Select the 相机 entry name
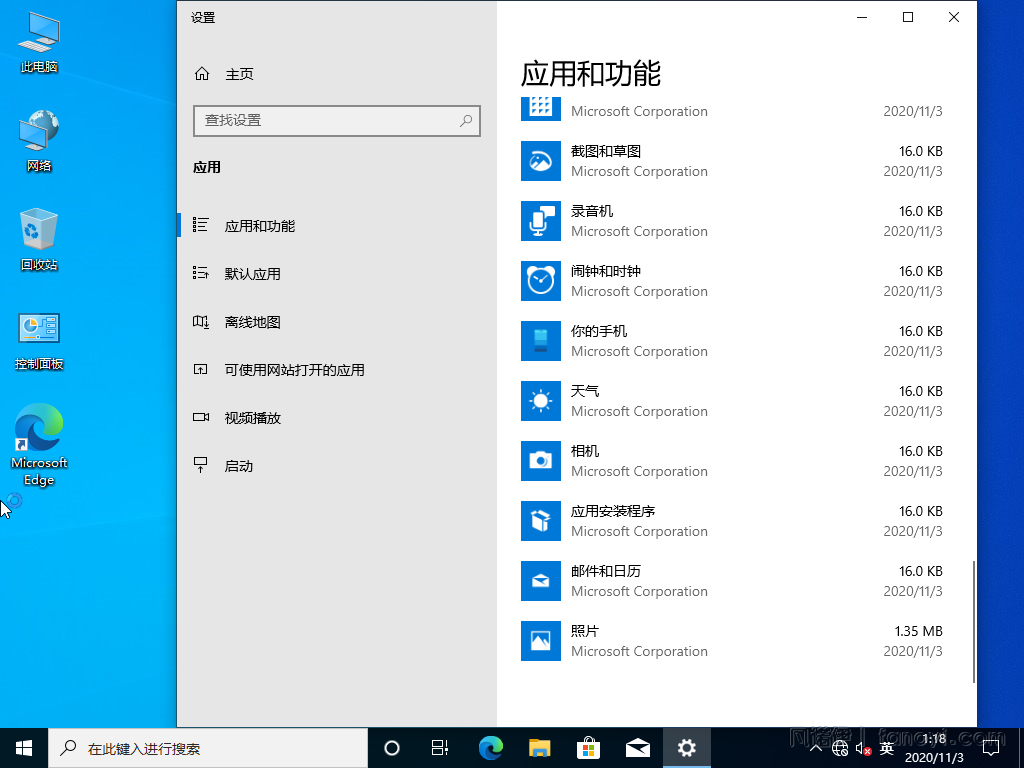The height and width of the screenshot is (768, 1024). point(584,451)
